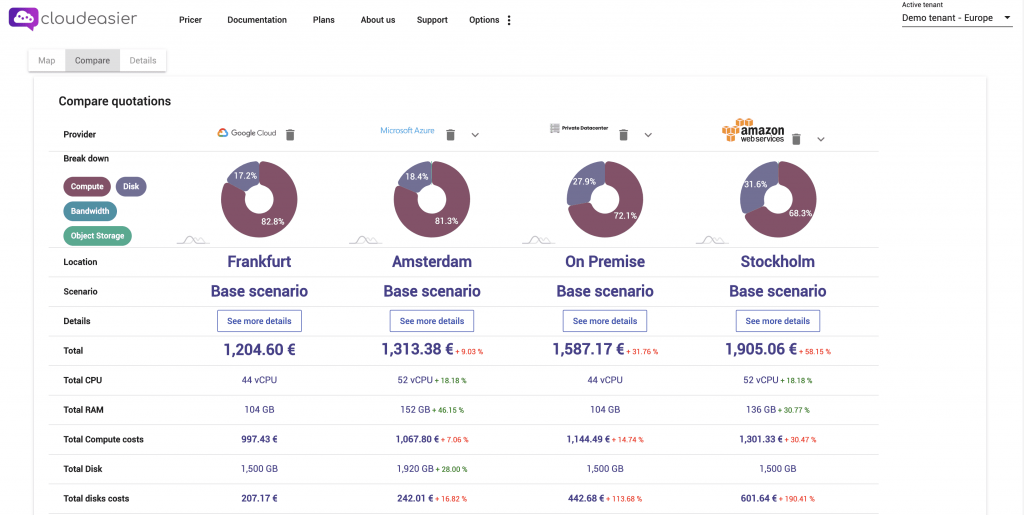
Task: Click the Amazon Web Services logo
Action: pyautogui.click(x=753, y=131)
